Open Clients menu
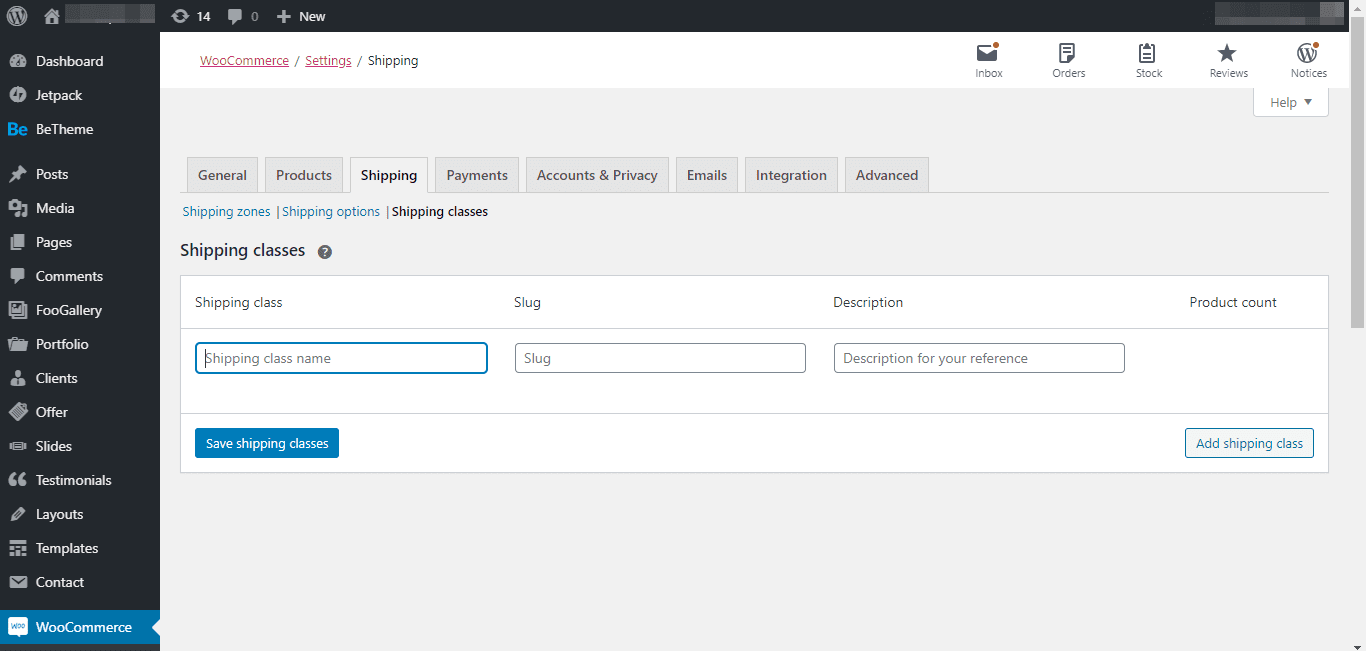Image resolution: width=1366 pixels, height=651 pixels. click(80, 378)
